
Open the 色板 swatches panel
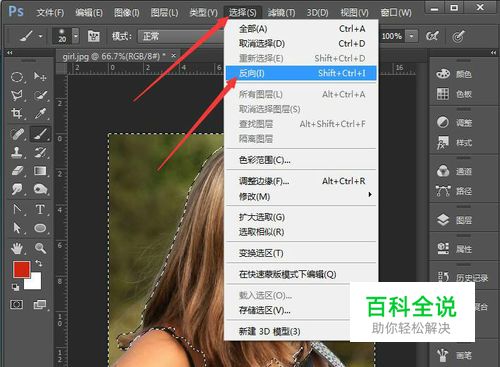(x=454, y=94)
